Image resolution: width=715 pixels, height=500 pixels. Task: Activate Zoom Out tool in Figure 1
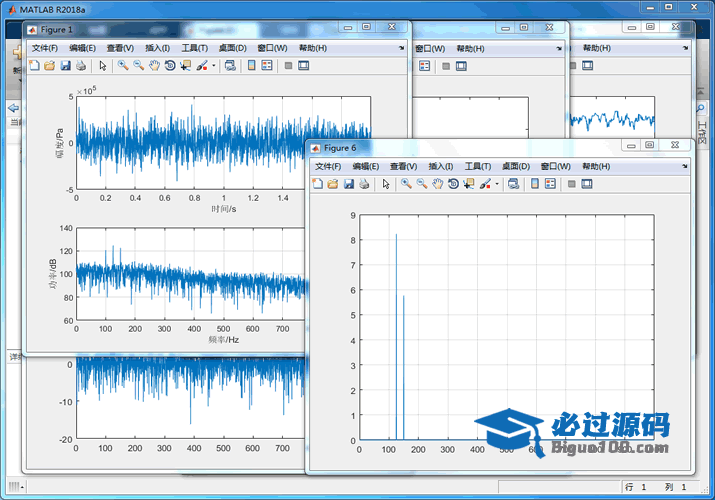tap(139, 66)
